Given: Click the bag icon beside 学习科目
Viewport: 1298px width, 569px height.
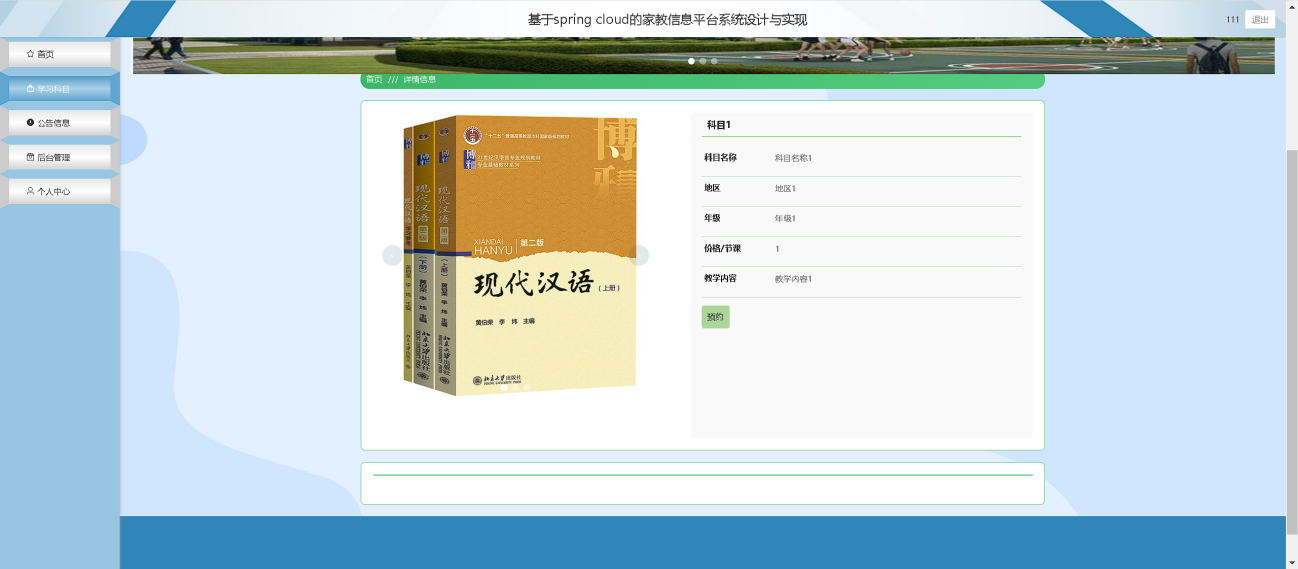Looking at the screenshot, I should click(x=30, y=89).
